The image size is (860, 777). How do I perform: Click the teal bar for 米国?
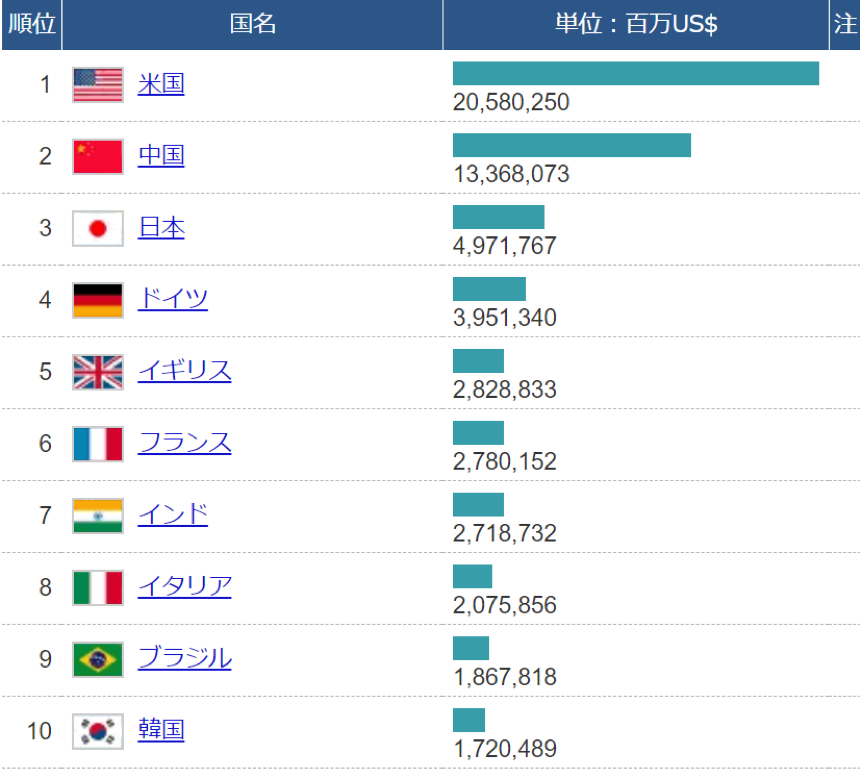point(635,73)
